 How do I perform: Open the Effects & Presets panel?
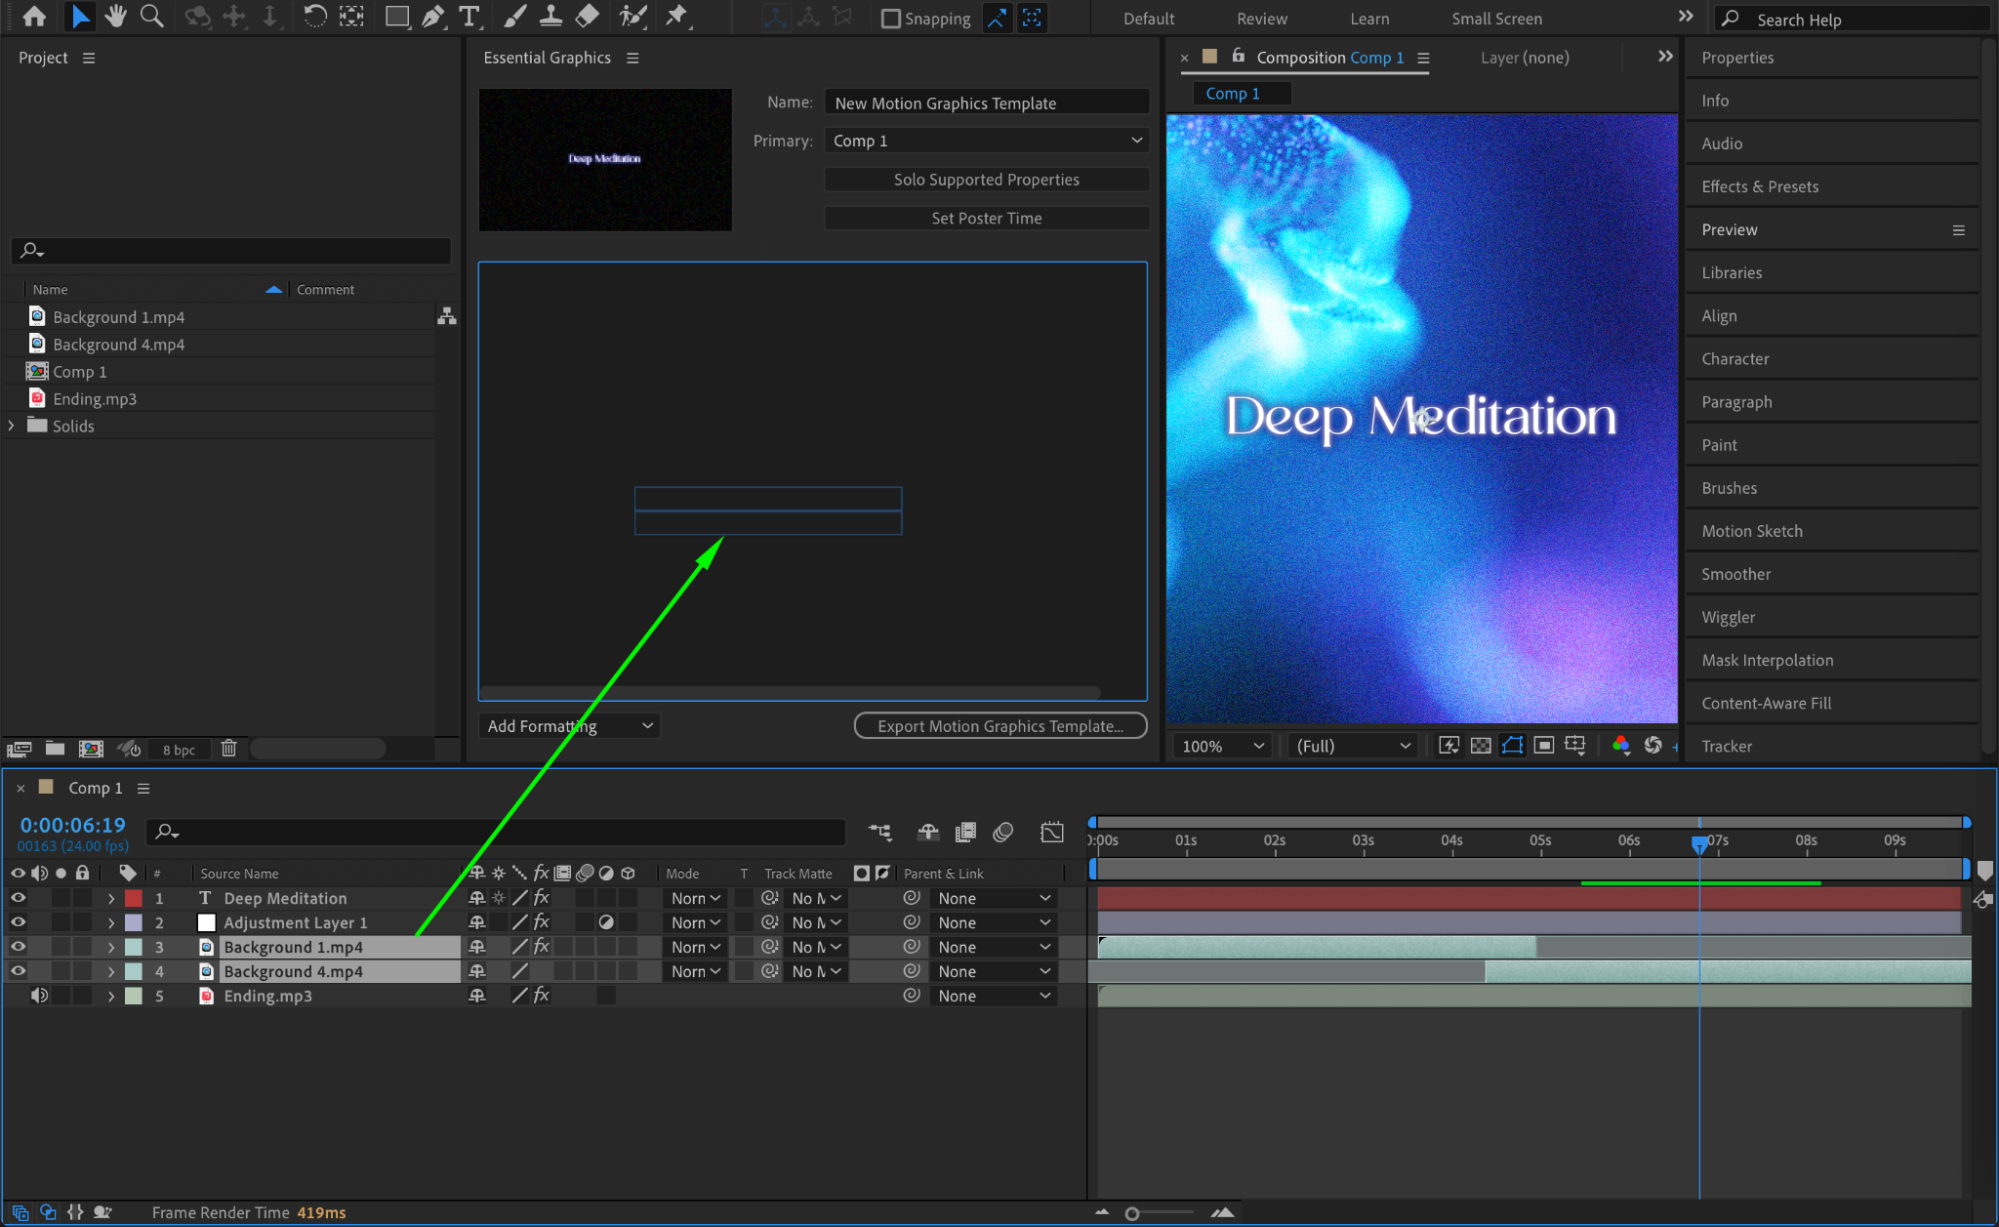coord(1759,186)
